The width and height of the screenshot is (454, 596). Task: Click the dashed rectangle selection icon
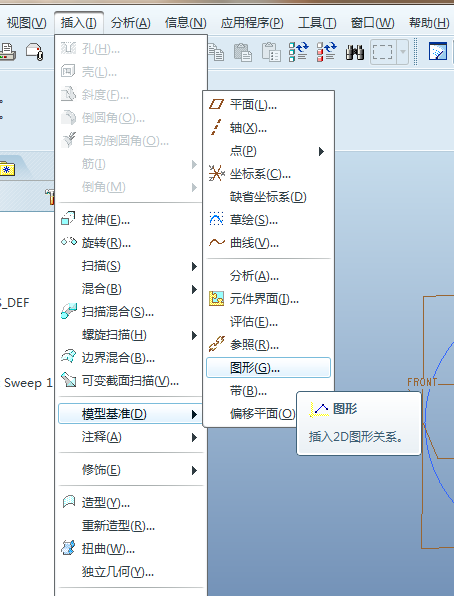(x=383, y=52)
